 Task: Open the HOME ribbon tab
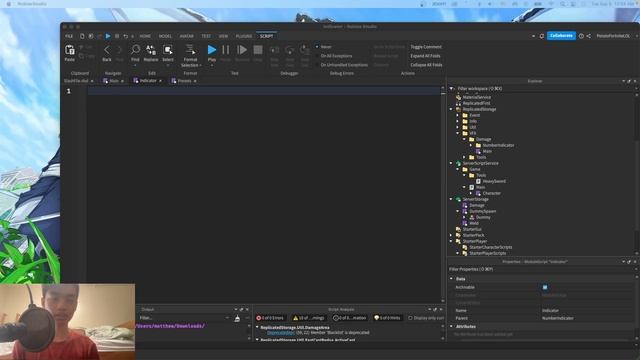tap(145, 36)
